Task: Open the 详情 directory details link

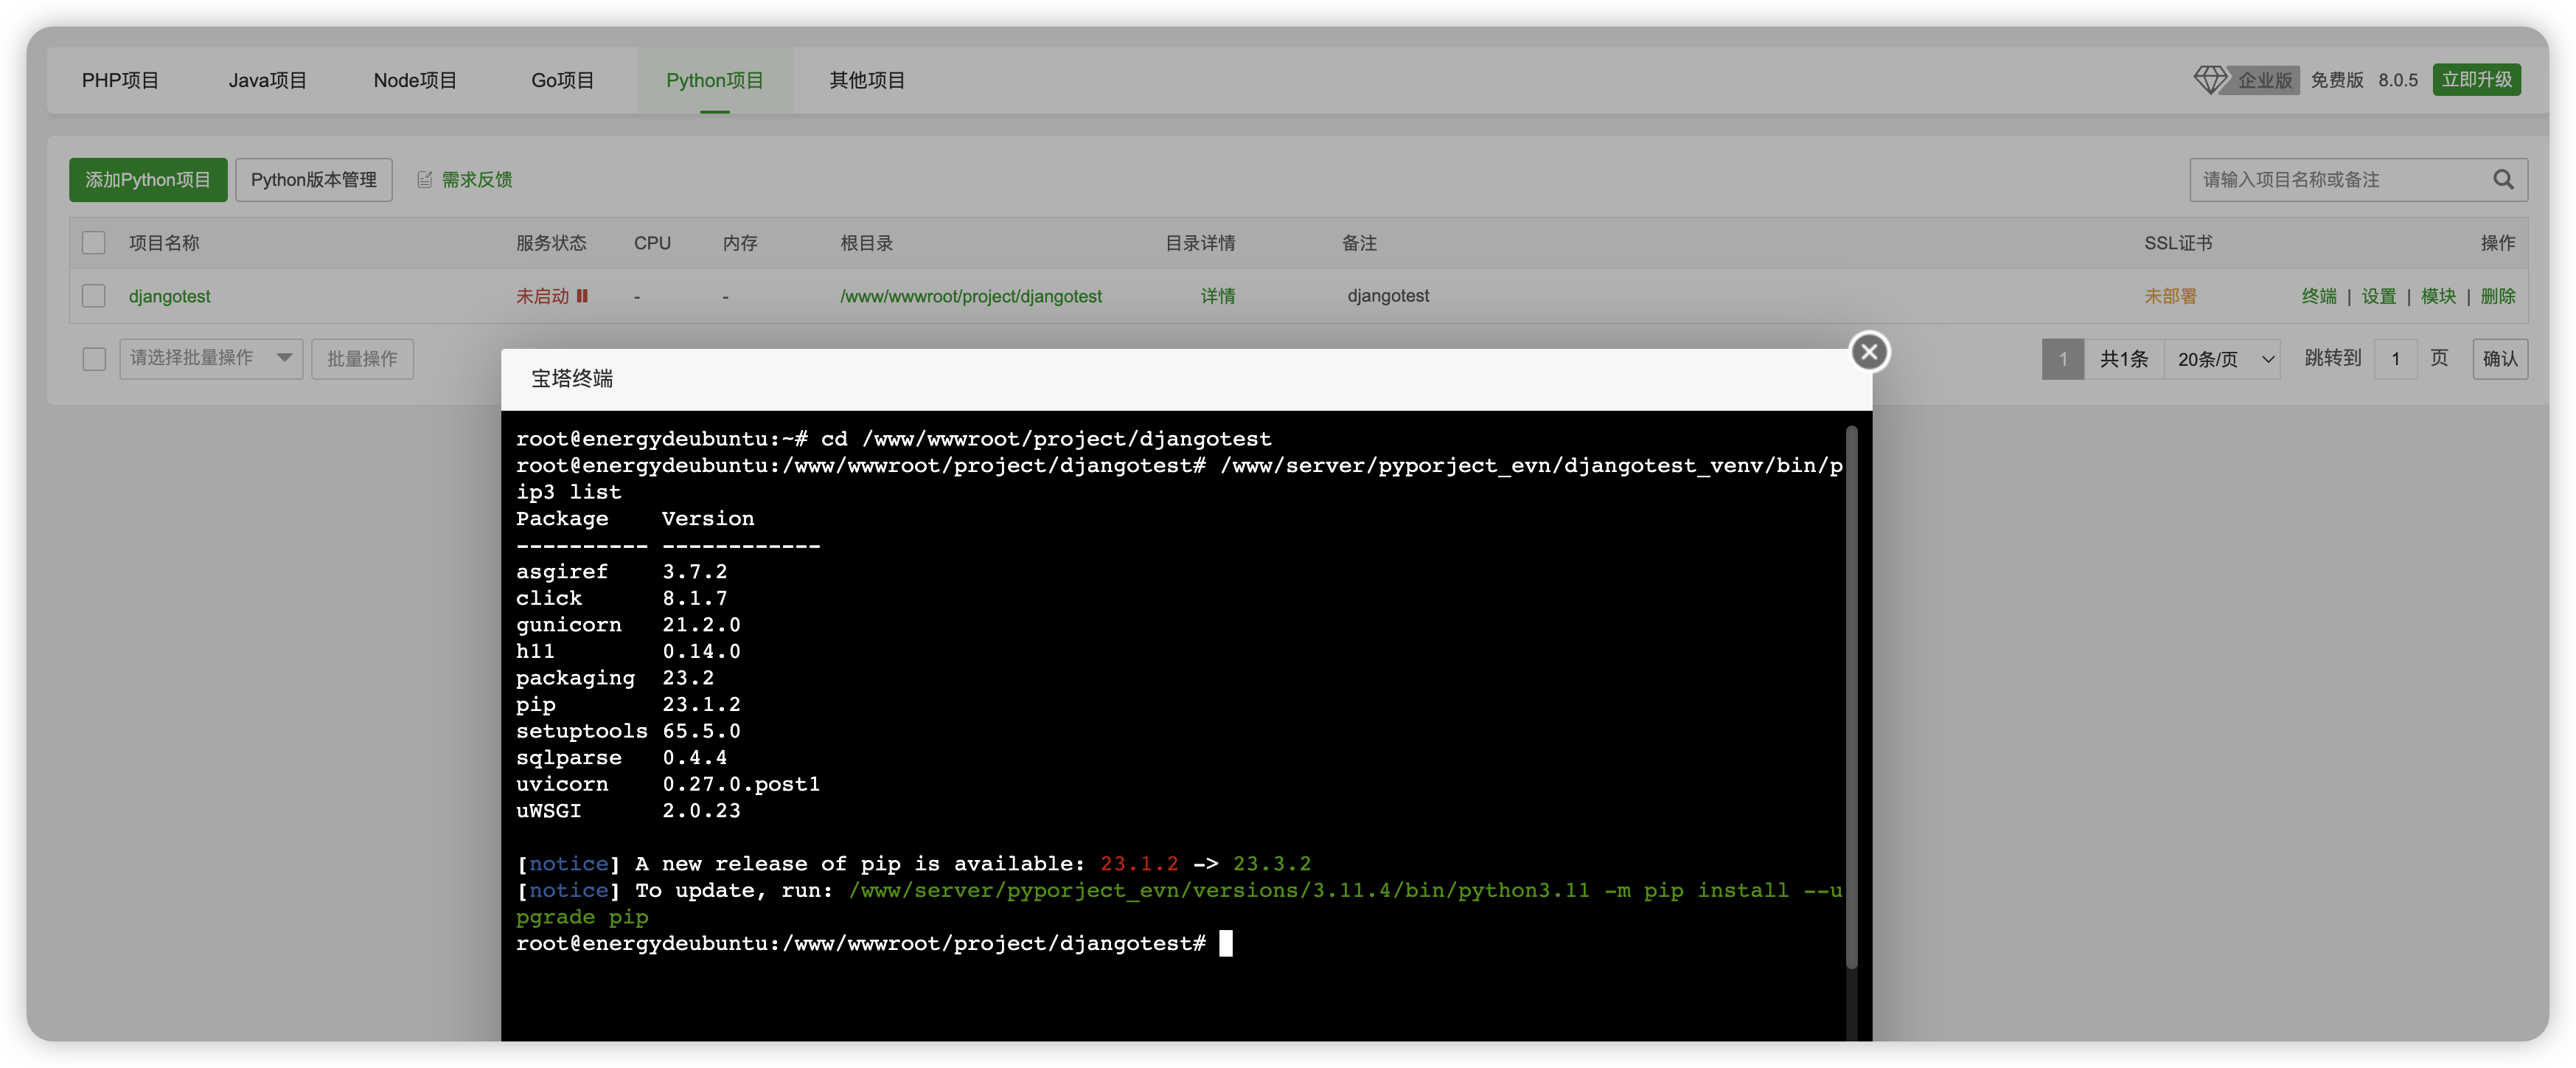Action: 1218,296
